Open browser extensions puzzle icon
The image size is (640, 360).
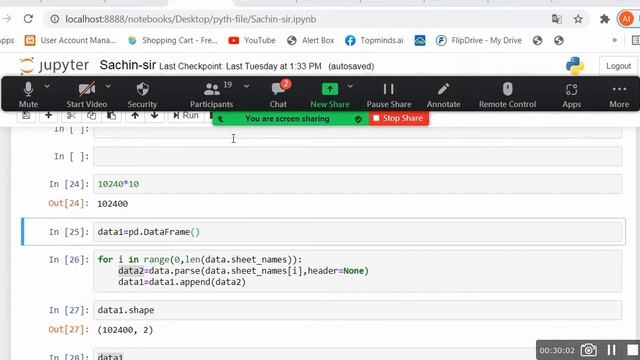604,19
